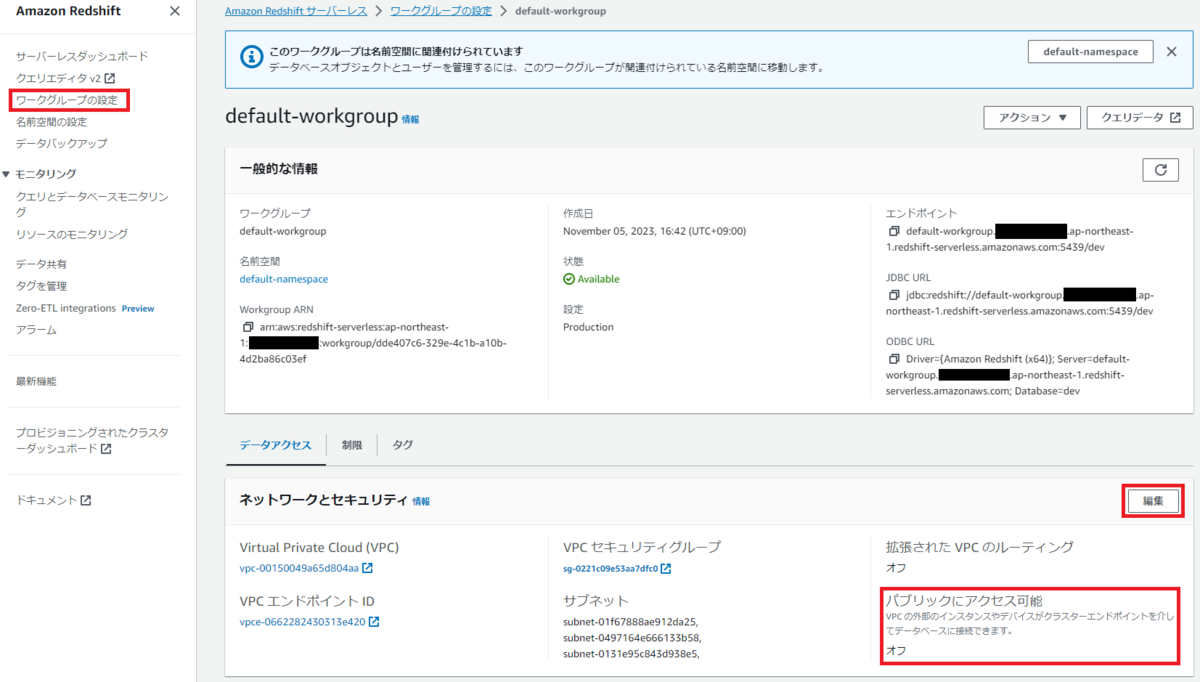Select ワークグループの設定 in sidebar

(x=67, y=100)
